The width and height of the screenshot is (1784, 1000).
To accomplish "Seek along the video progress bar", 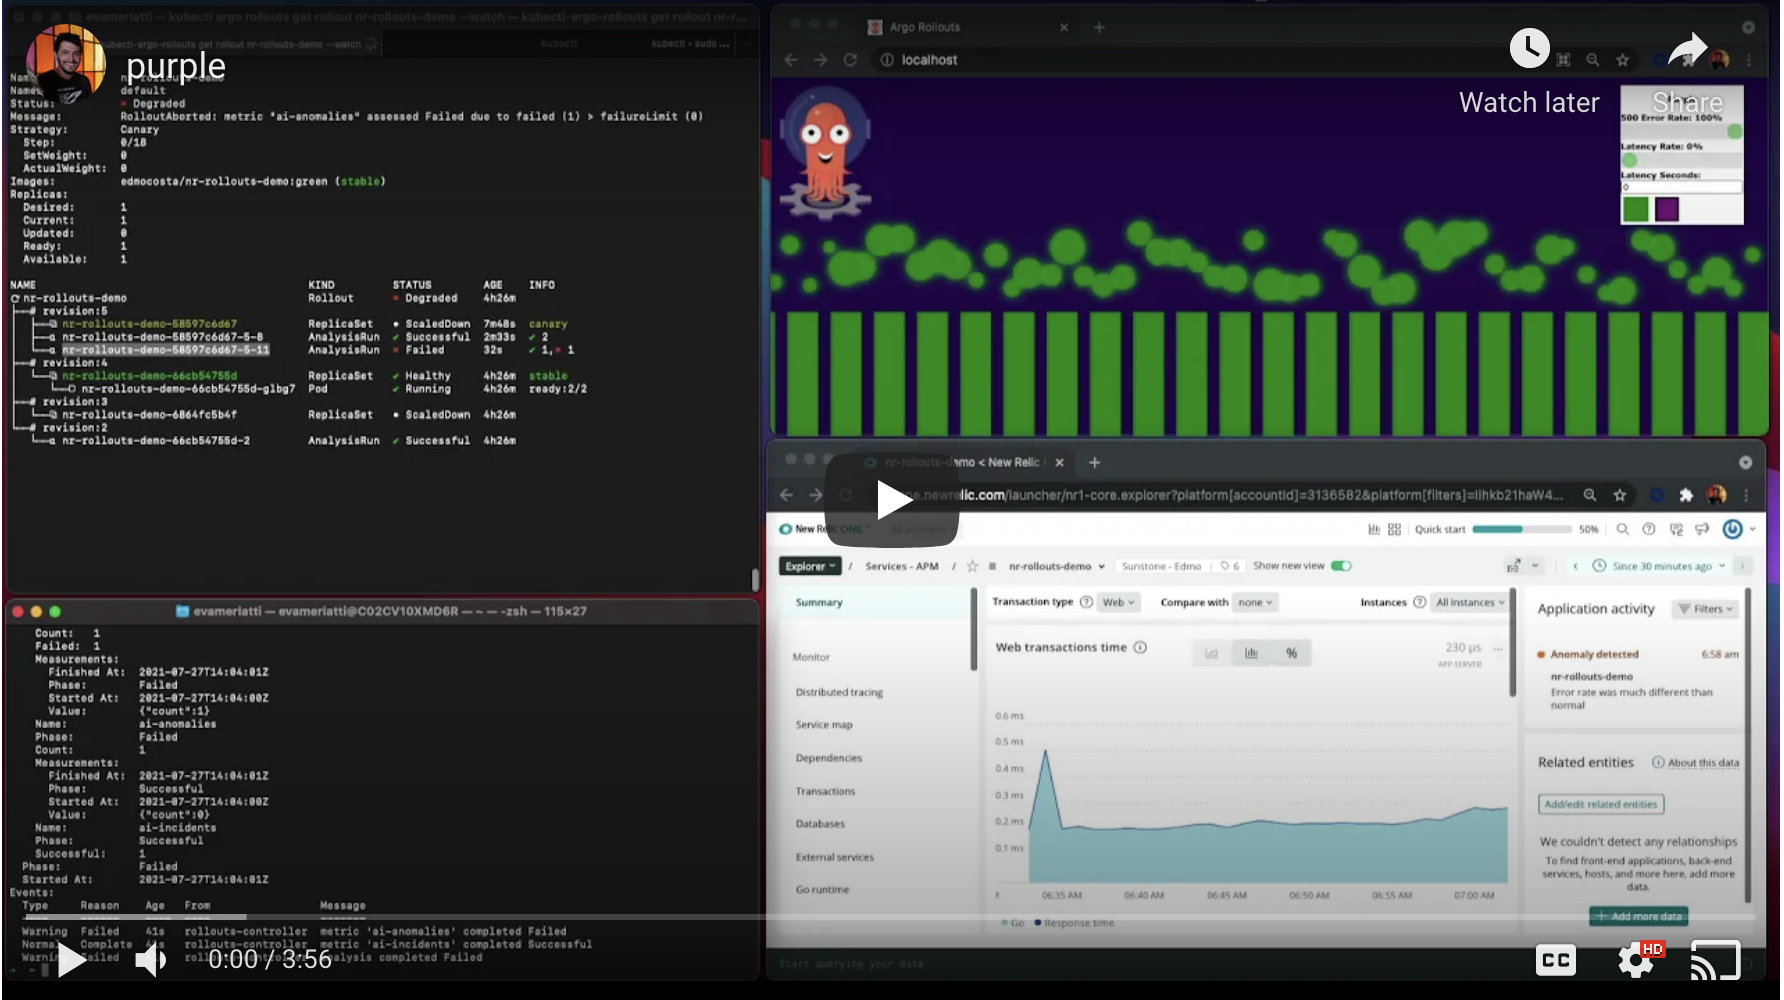I will coord(890,916).
